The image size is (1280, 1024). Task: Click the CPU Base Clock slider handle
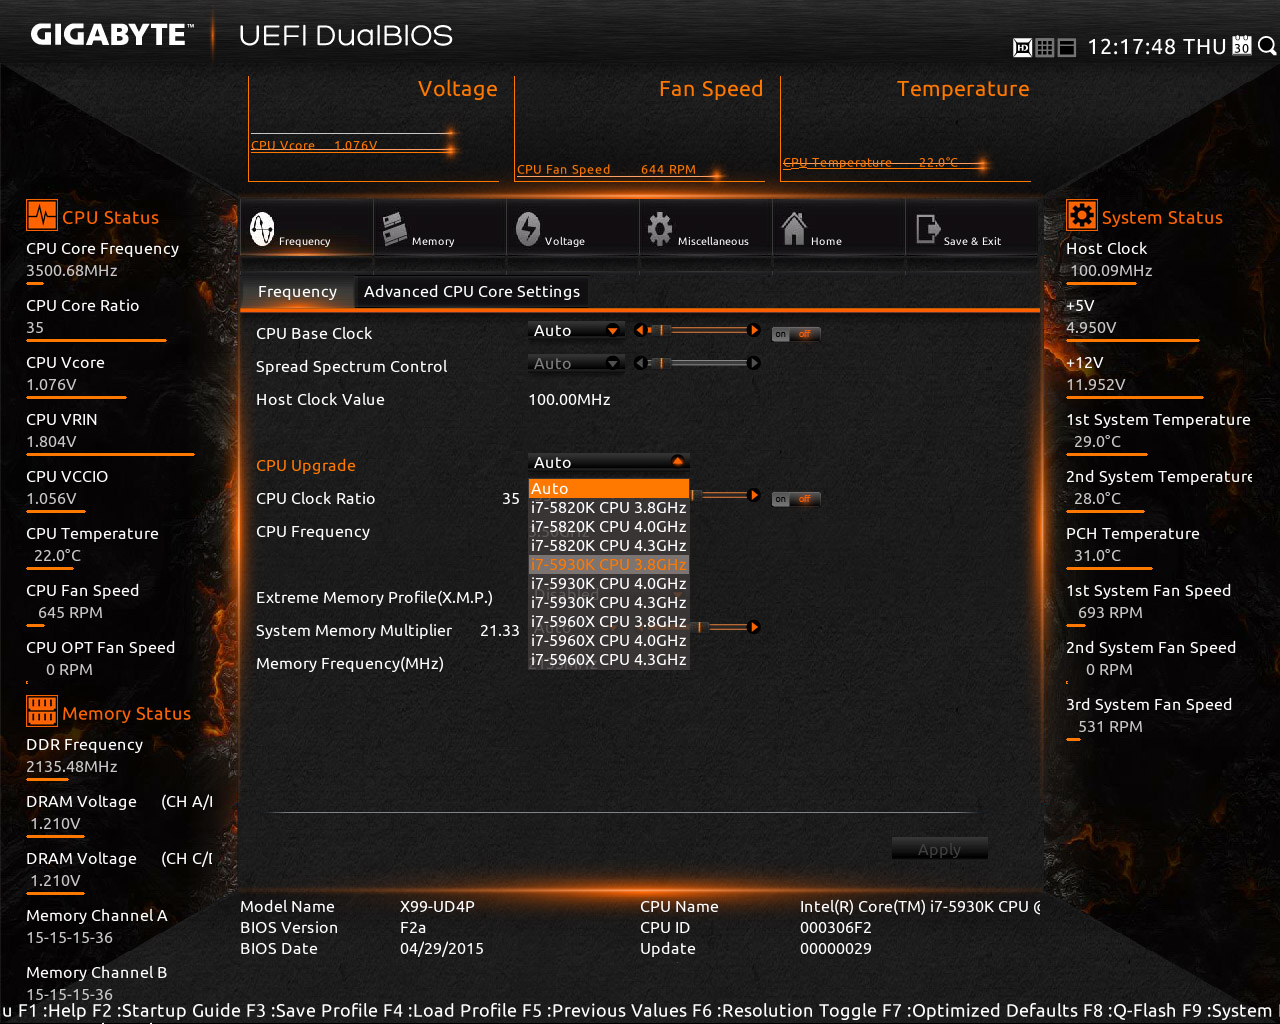pyautogui.click(x=661, y=330)
